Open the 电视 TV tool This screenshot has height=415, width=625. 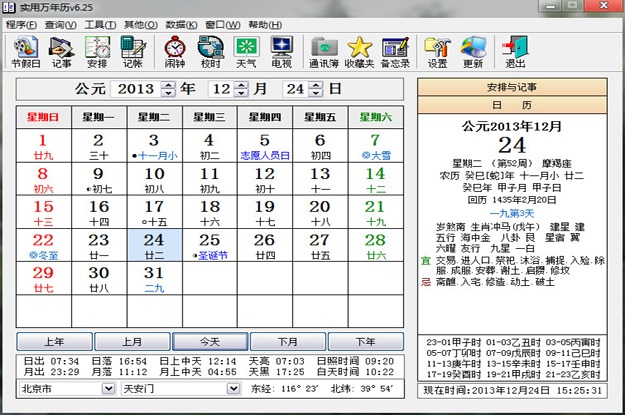(281, 52)
